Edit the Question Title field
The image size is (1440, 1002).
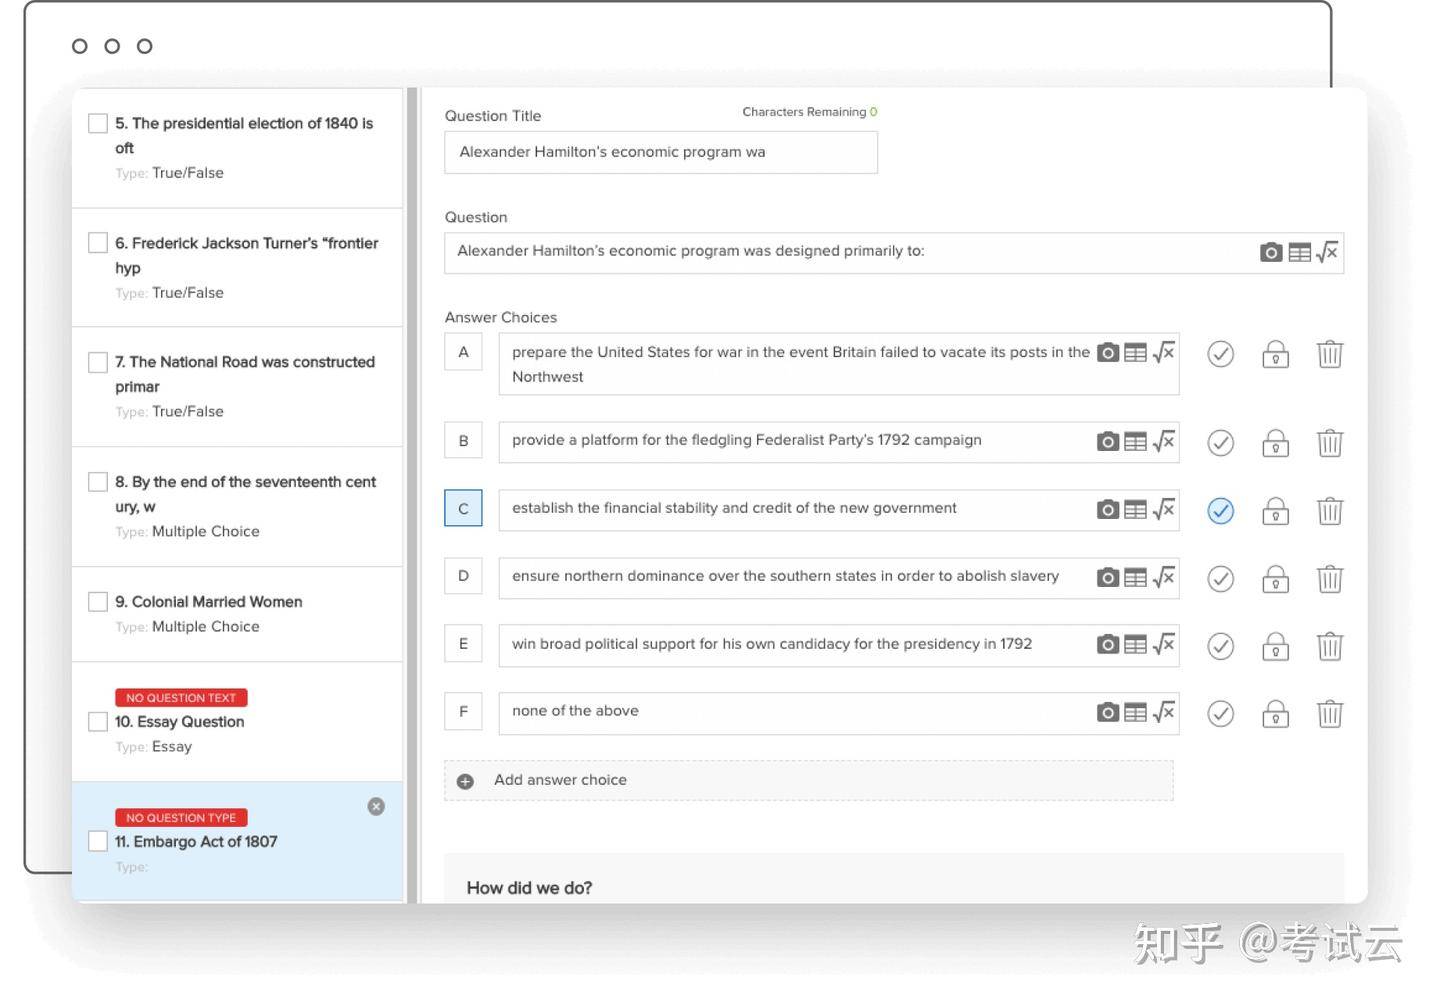(x=661, y=152)
